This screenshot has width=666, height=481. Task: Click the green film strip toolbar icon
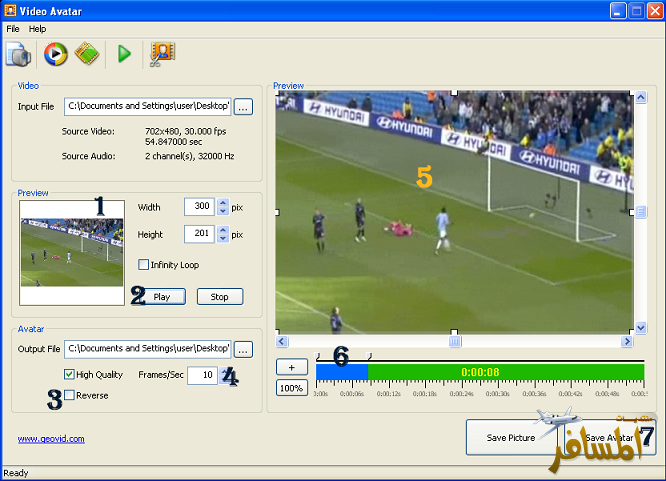tap(87, 54)
